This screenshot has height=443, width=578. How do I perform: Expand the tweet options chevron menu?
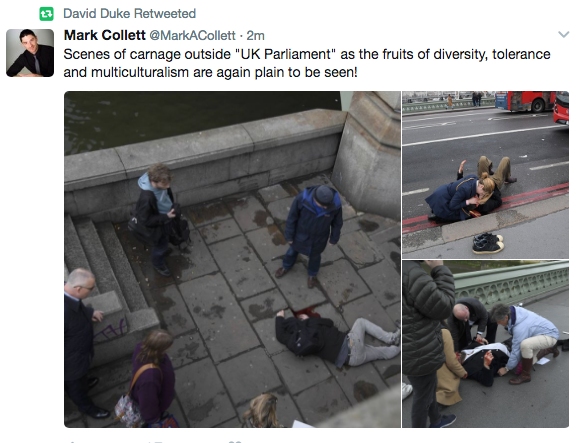pos(563,35)
